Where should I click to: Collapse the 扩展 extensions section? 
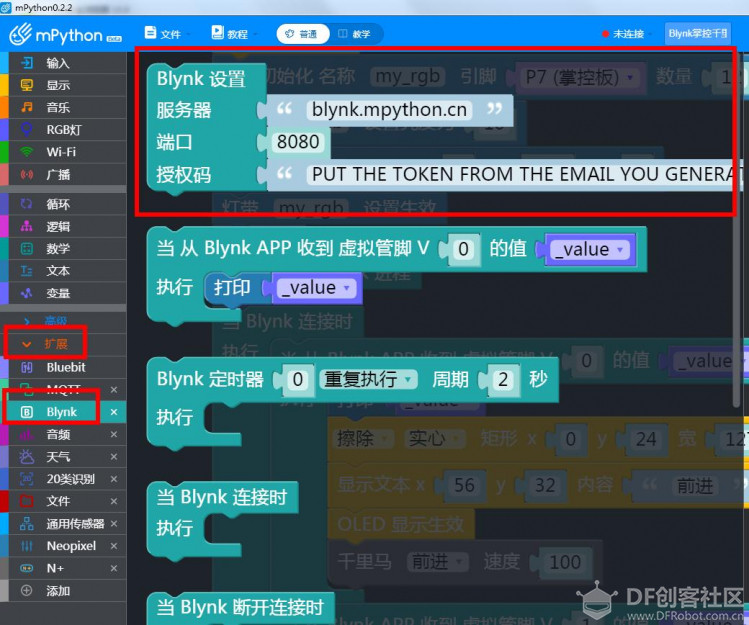(45, 344)
